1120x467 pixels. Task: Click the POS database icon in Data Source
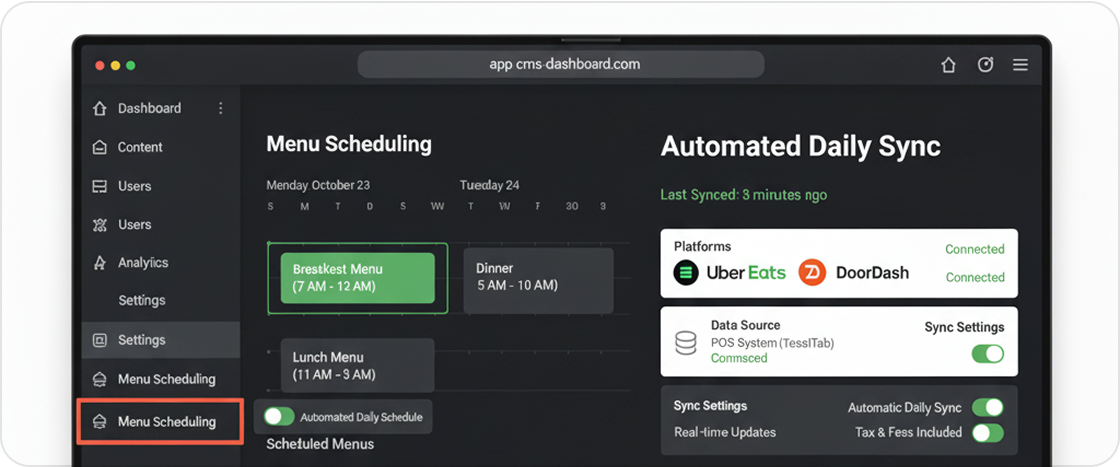(685, 343)
